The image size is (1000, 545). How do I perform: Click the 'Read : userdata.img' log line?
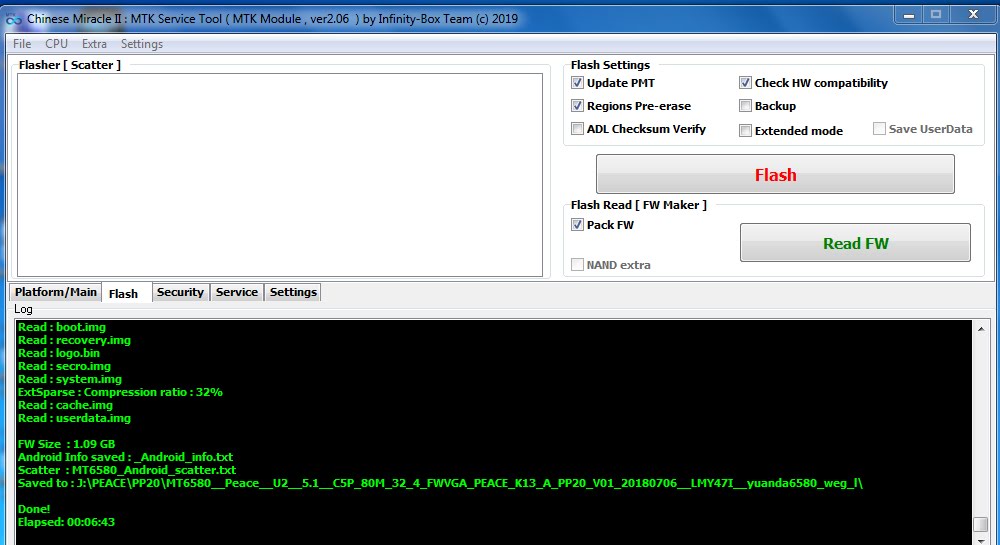tap(74, 418)
